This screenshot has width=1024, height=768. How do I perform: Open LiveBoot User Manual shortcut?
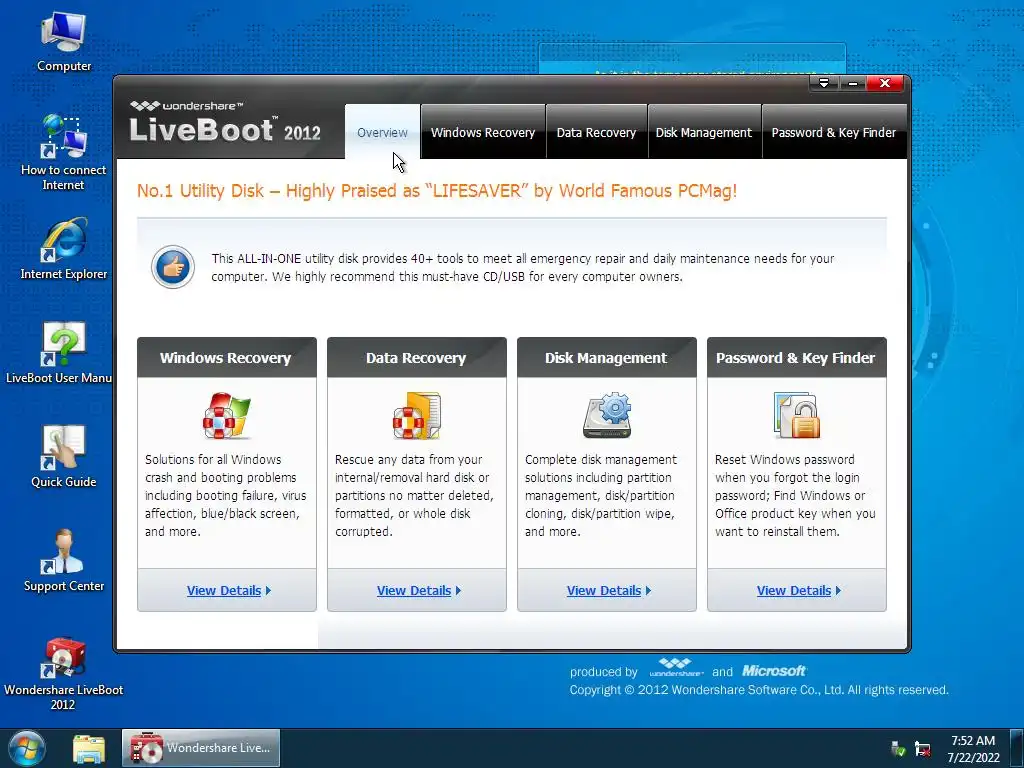point(59,353)
